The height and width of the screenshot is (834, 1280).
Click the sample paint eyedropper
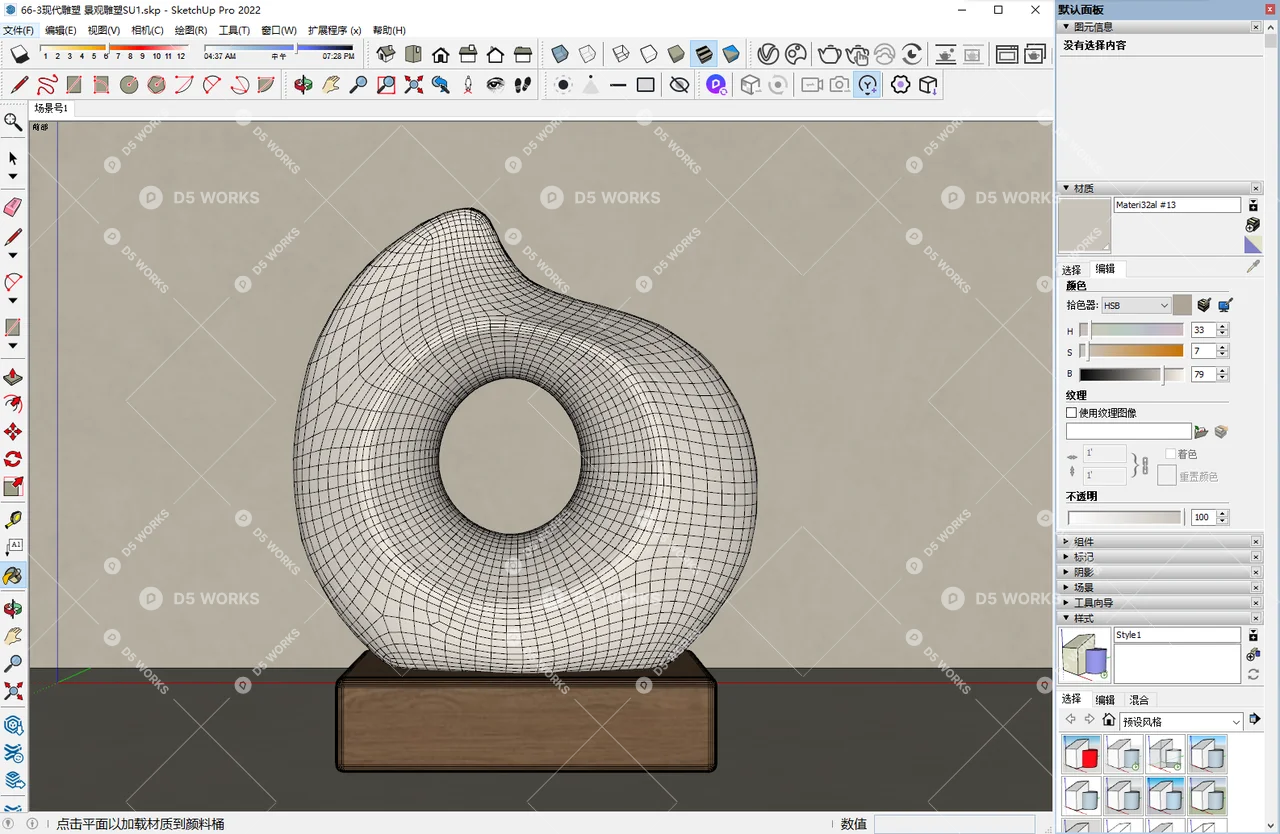(x=1254, y=268)
